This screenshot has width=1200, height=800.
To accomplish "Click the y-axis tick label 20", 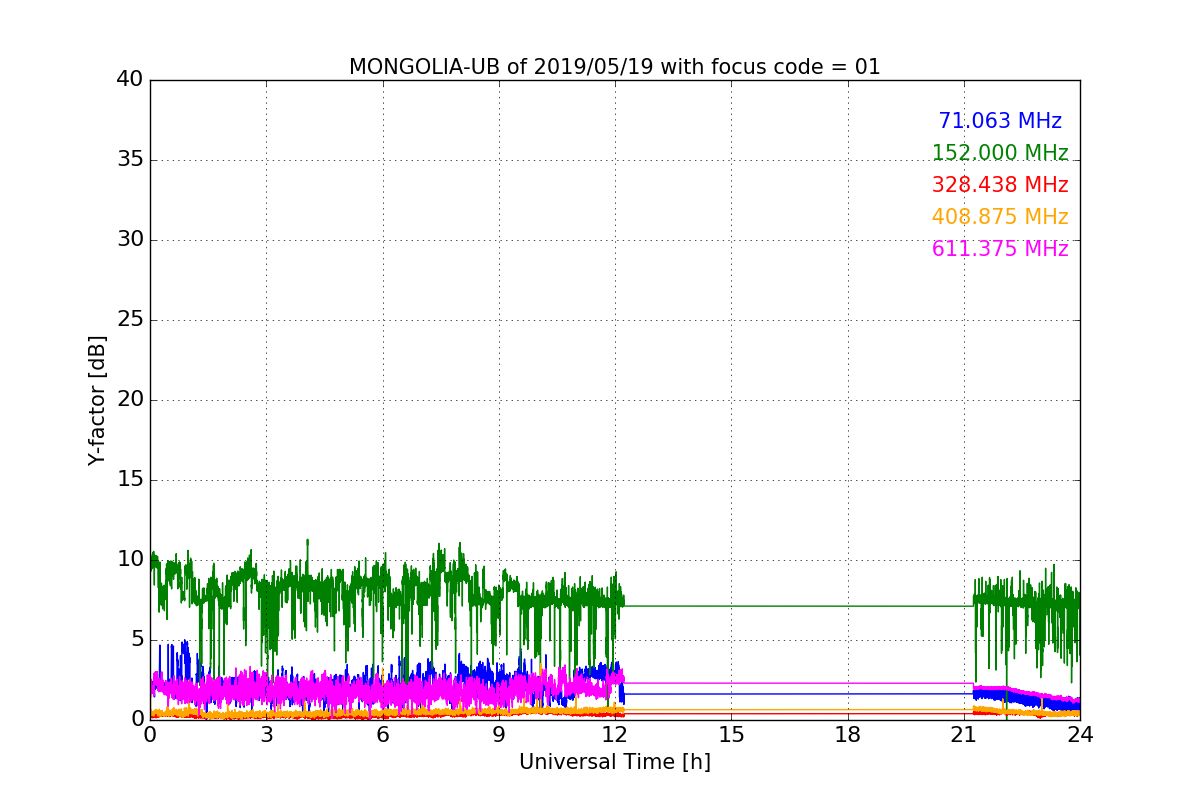I will pos(130,400).
